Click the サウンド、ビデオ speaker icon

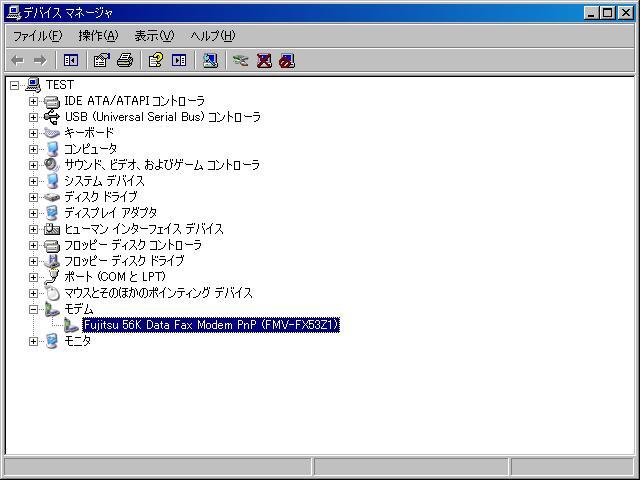(52, 165)
